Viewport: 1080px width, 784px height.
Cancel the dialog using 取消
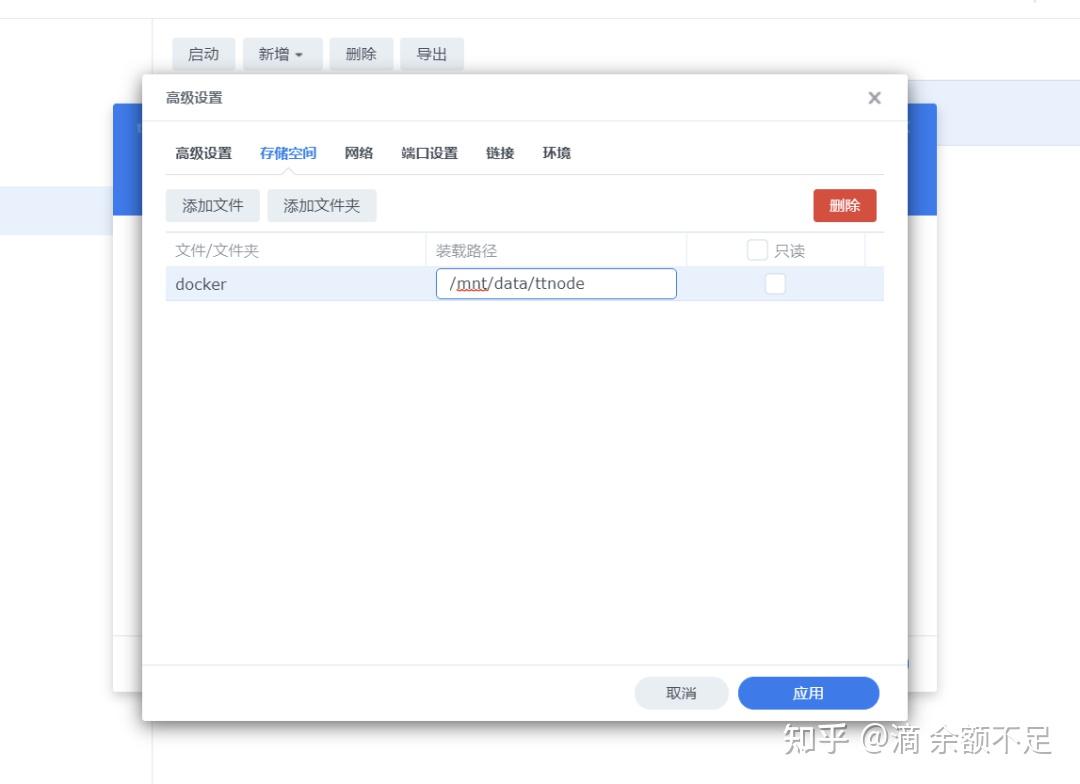681,693
